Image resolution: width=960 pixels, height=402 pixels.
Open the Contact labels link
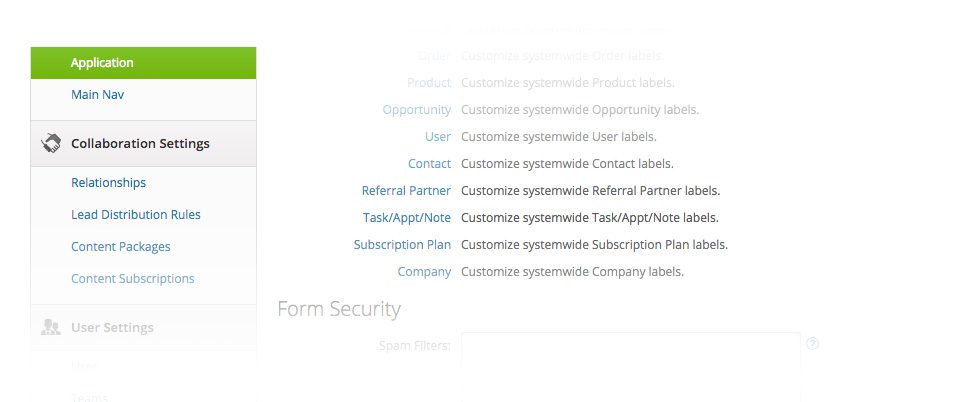(x=429, y=163)
